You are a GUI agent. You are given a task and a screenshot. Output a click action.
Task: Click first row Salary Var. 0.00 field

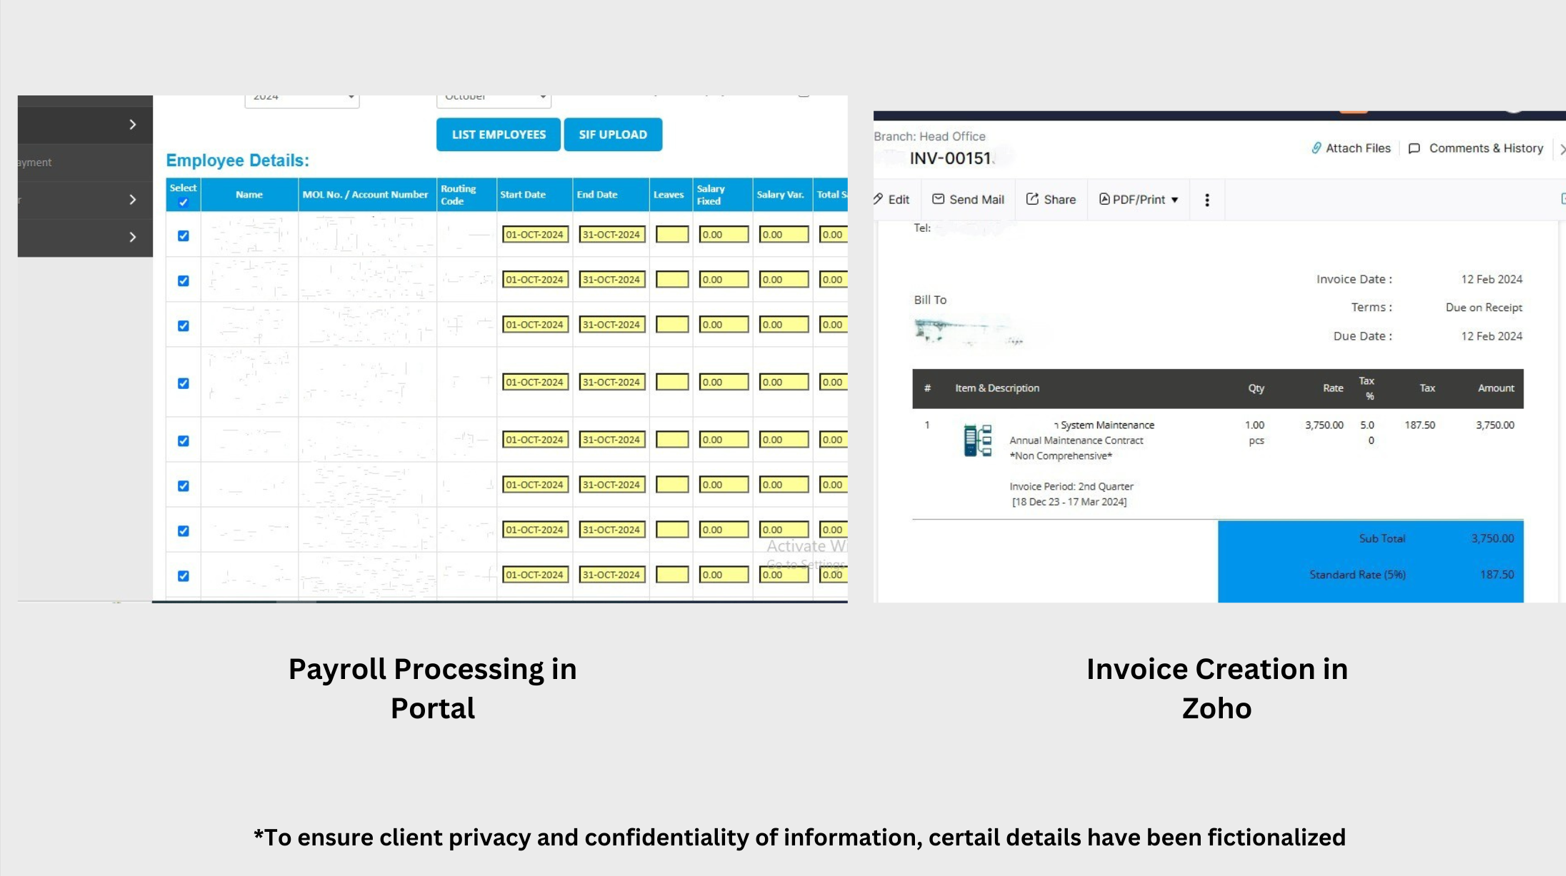[x=784, y=235]
